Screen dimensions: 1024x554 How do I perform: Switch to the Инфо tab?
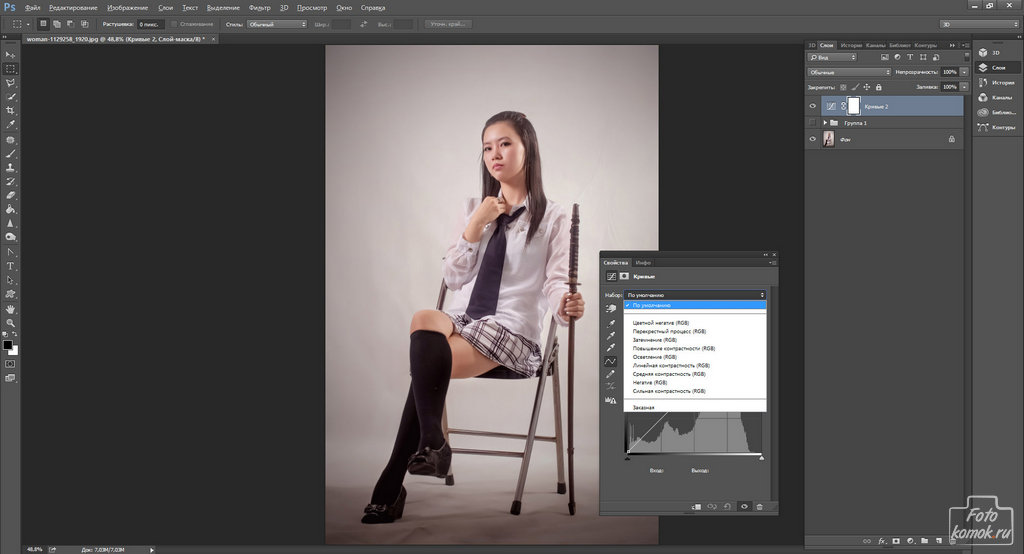tap(643, 263)
